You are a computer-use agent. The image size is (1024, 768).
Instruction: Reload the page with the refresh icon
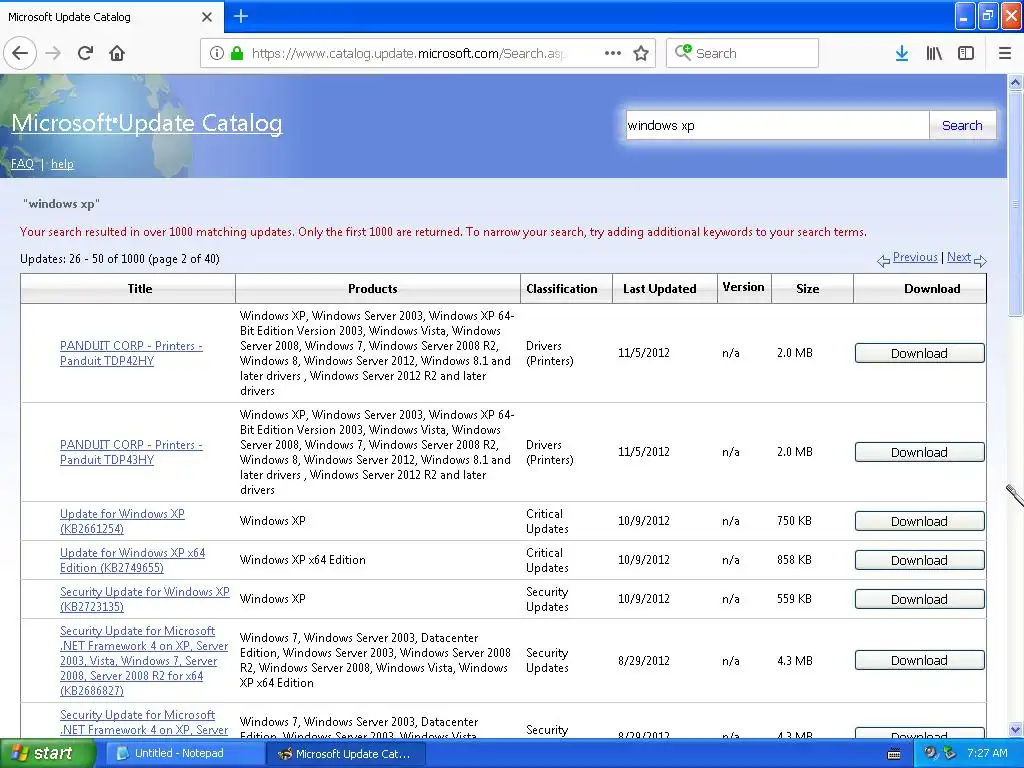[85, 53]
